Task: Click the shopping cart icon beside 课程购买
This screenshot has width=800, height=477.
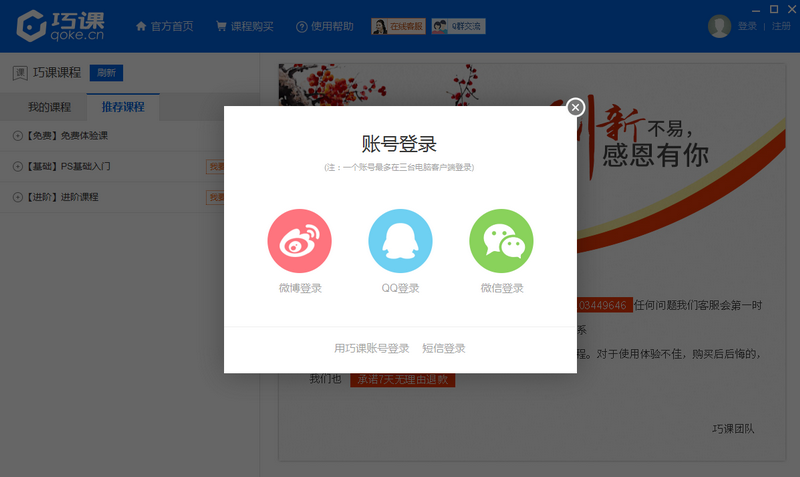Action: 221,26
